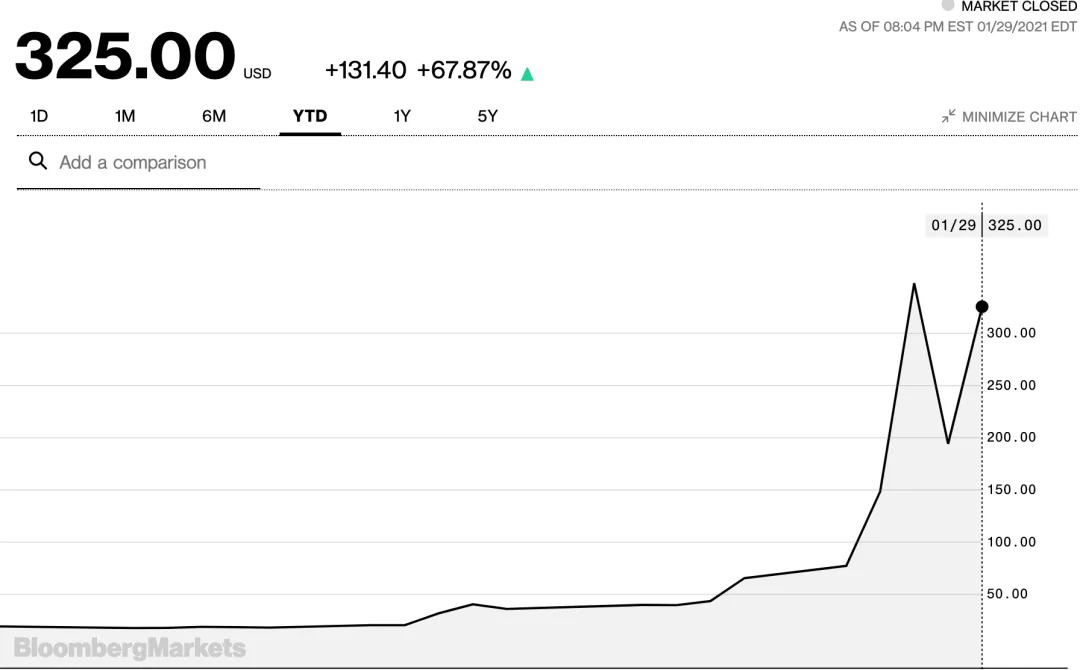1080x670 pixels.
Task: Click the 325.00 crosshair price label
Action: [x=1015, y=225]
